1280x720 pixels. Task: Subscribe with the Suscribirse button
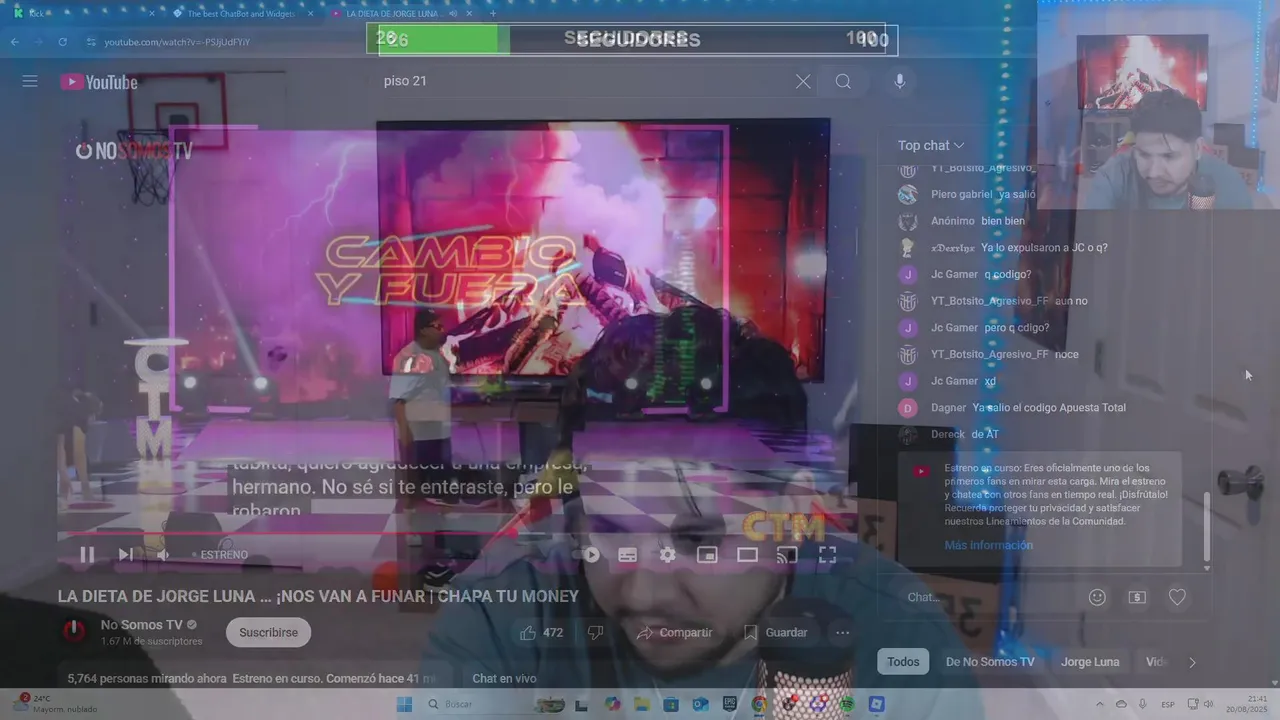point(268,632)
